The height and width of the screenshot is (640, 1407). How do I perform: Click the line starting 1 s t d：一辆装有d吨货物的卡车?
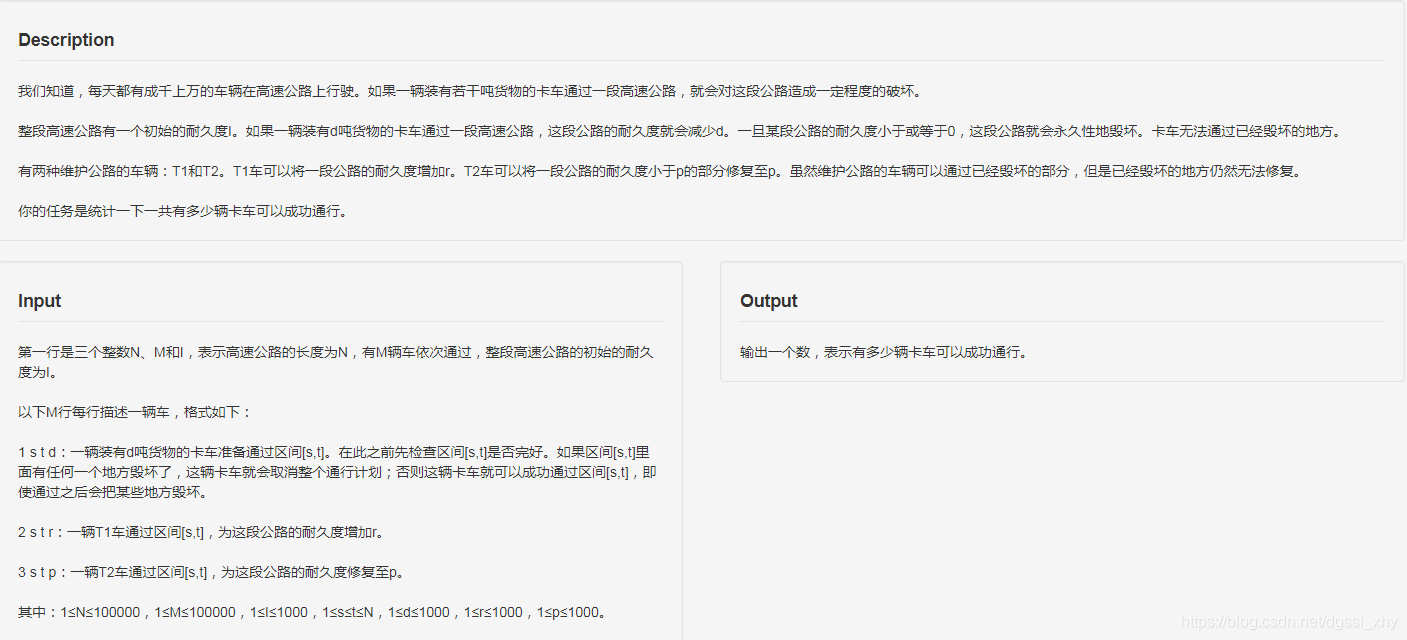point(337,472)
